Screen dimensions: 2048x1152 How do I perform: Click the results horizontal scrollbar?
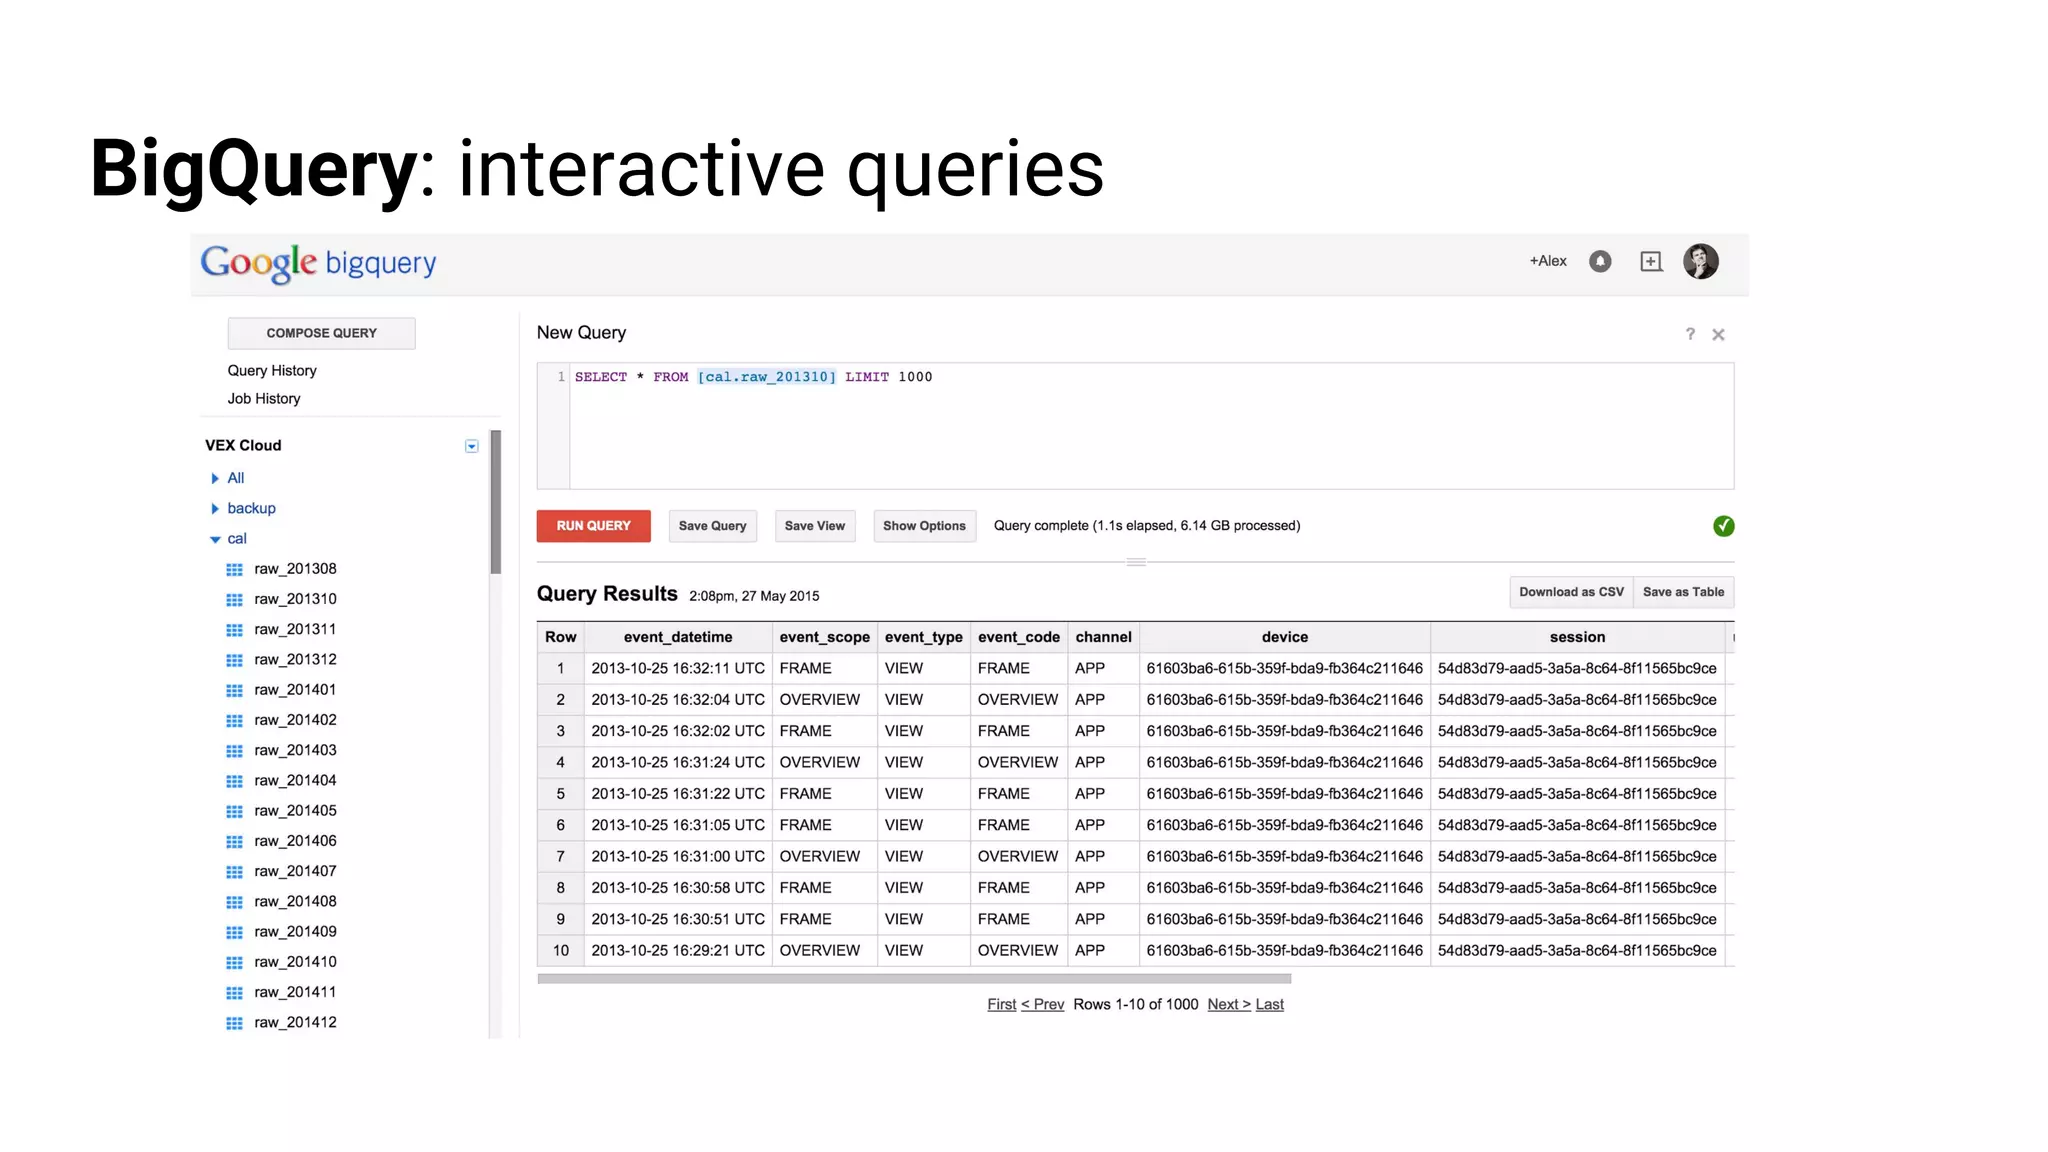(x=914, y=979)
